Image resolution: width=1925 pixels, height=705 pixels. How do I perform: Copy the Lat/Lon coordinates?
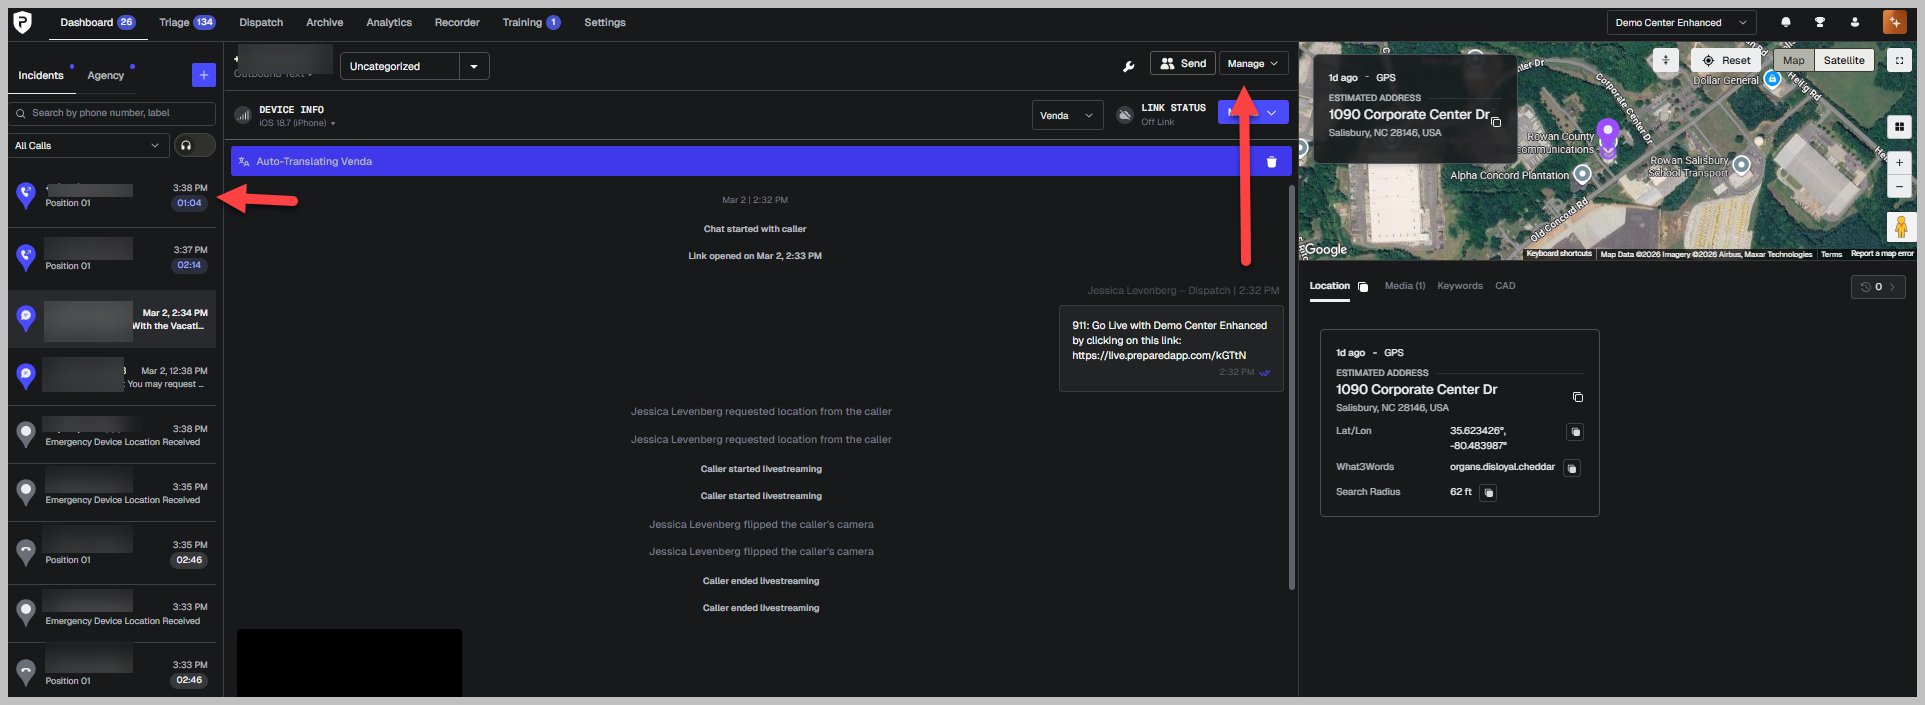(1575, 432)
